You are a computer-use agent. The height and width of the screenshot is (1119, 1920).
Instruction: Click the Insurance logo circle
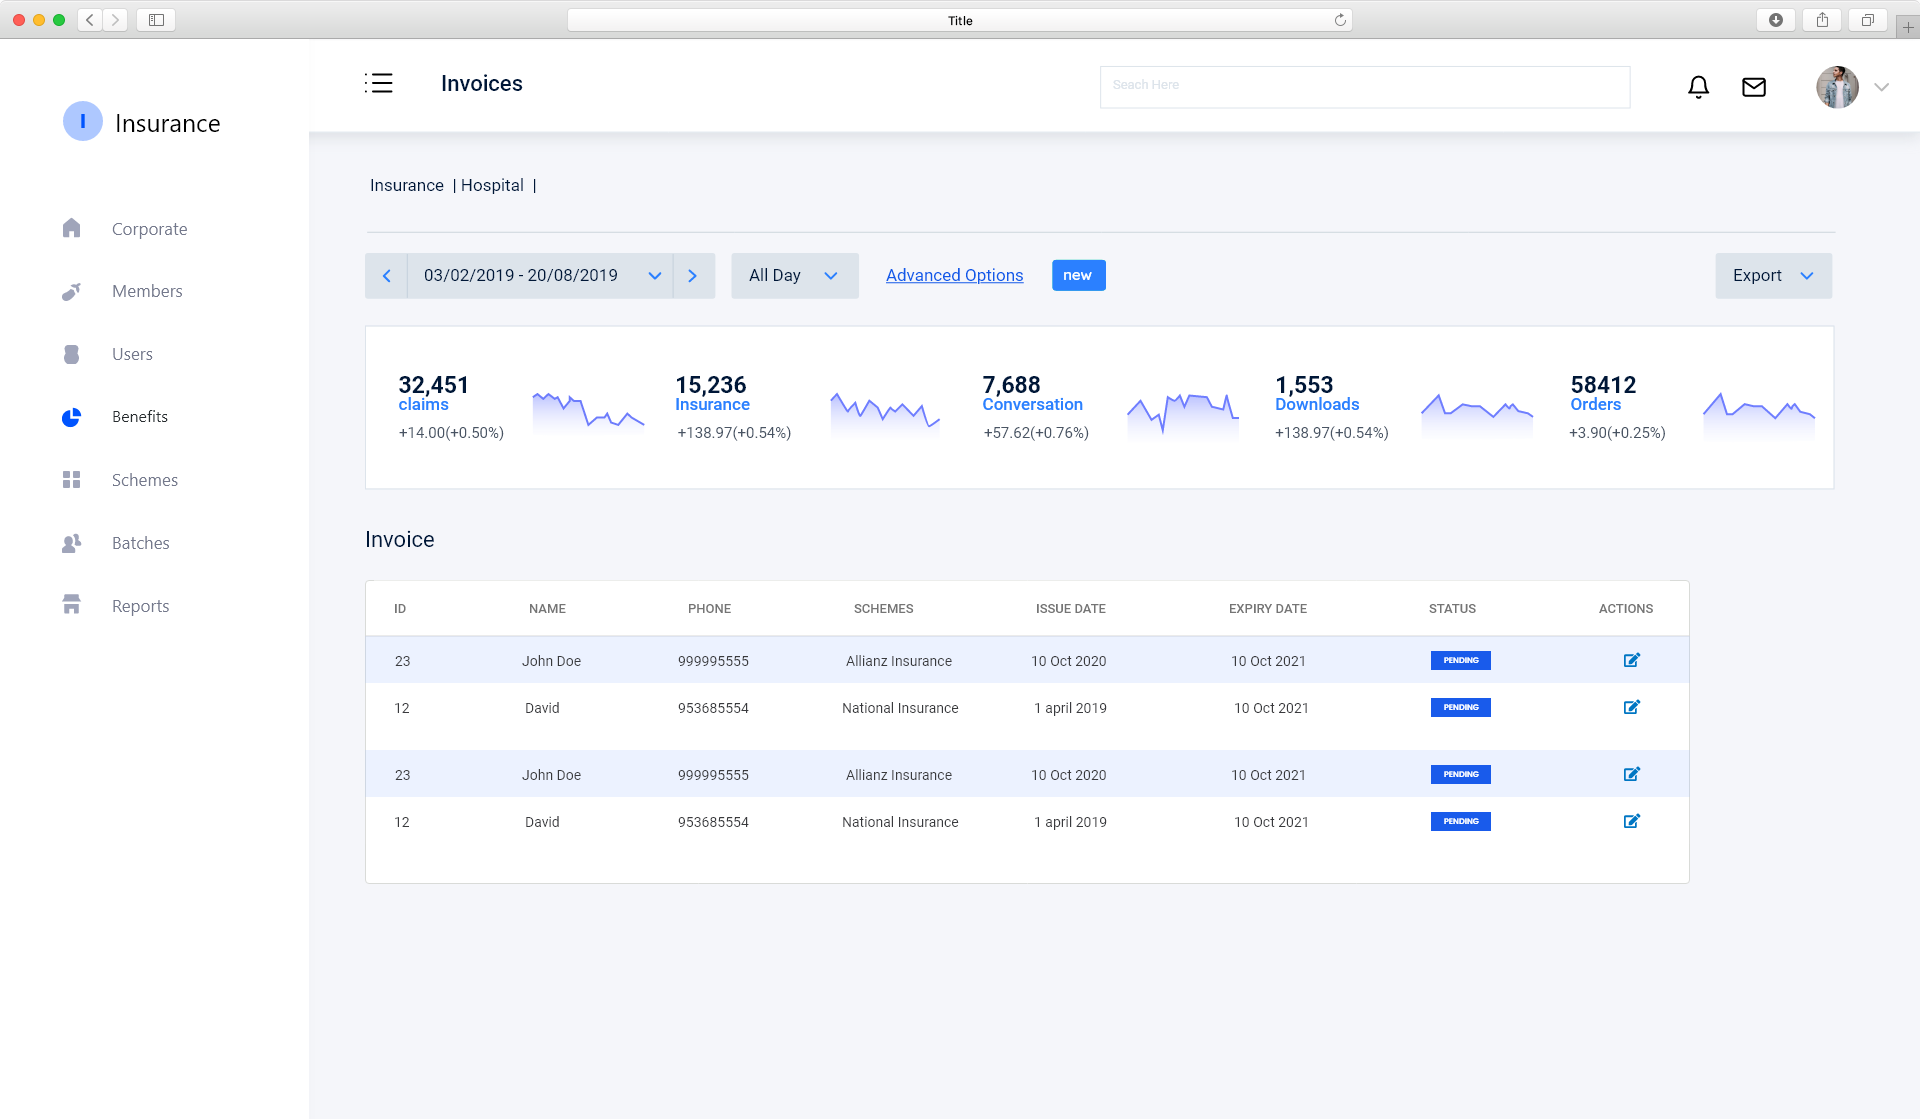(x=83, y=122)
